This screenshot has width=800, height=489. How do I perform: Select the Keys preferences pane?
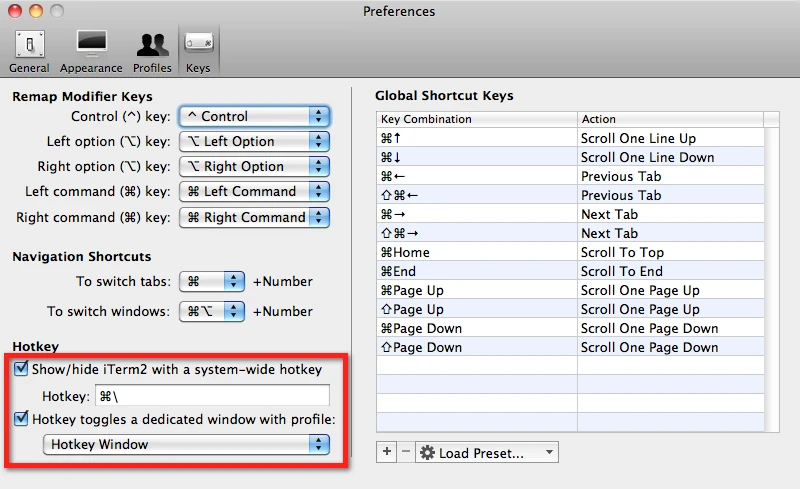click(198, 51)
